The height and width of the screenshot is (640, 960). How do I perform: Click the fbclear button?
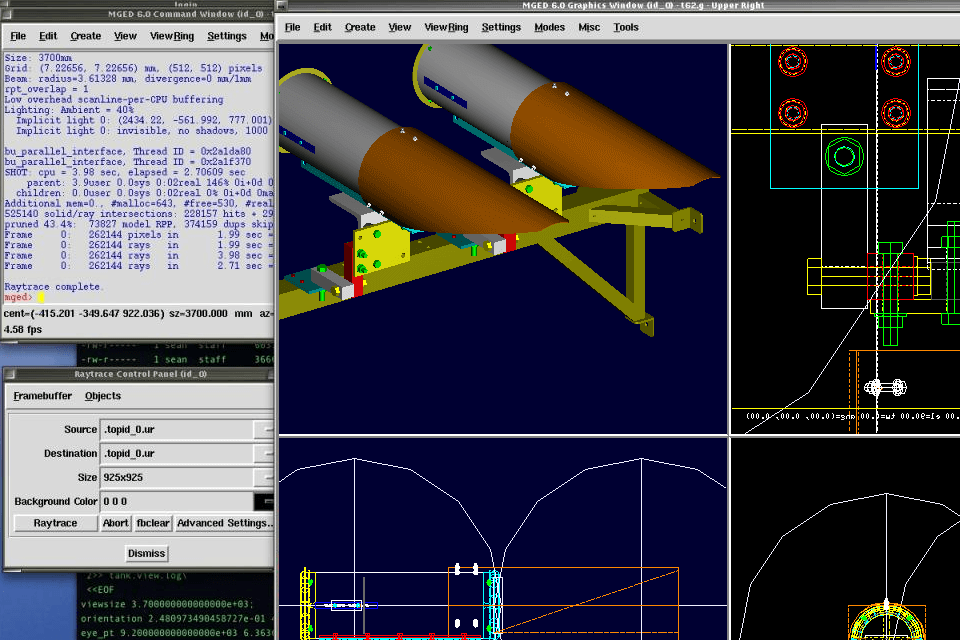(152, 523)
